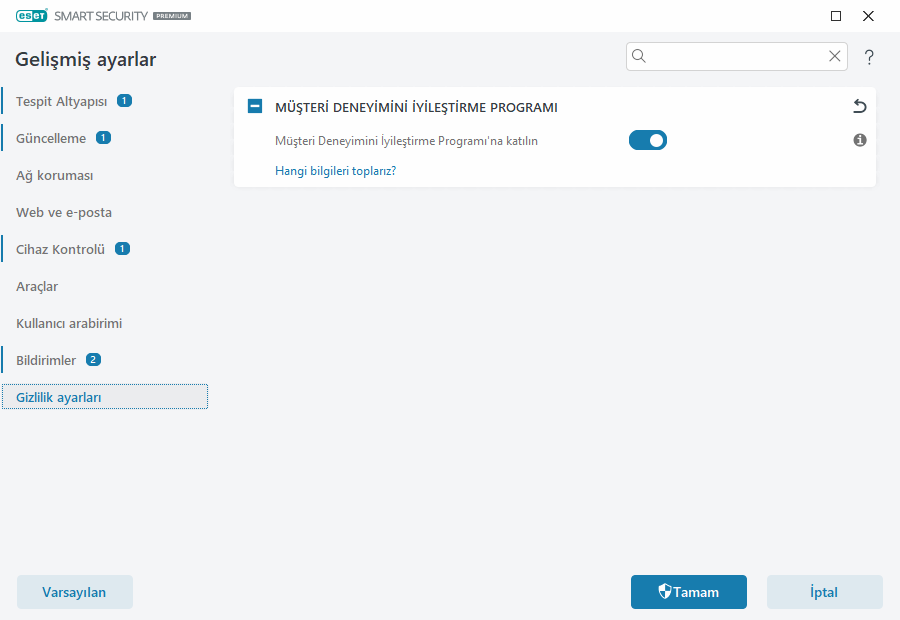Open help via question mark icon
Screen dimensions: 900x620
(x=868, y=57)
